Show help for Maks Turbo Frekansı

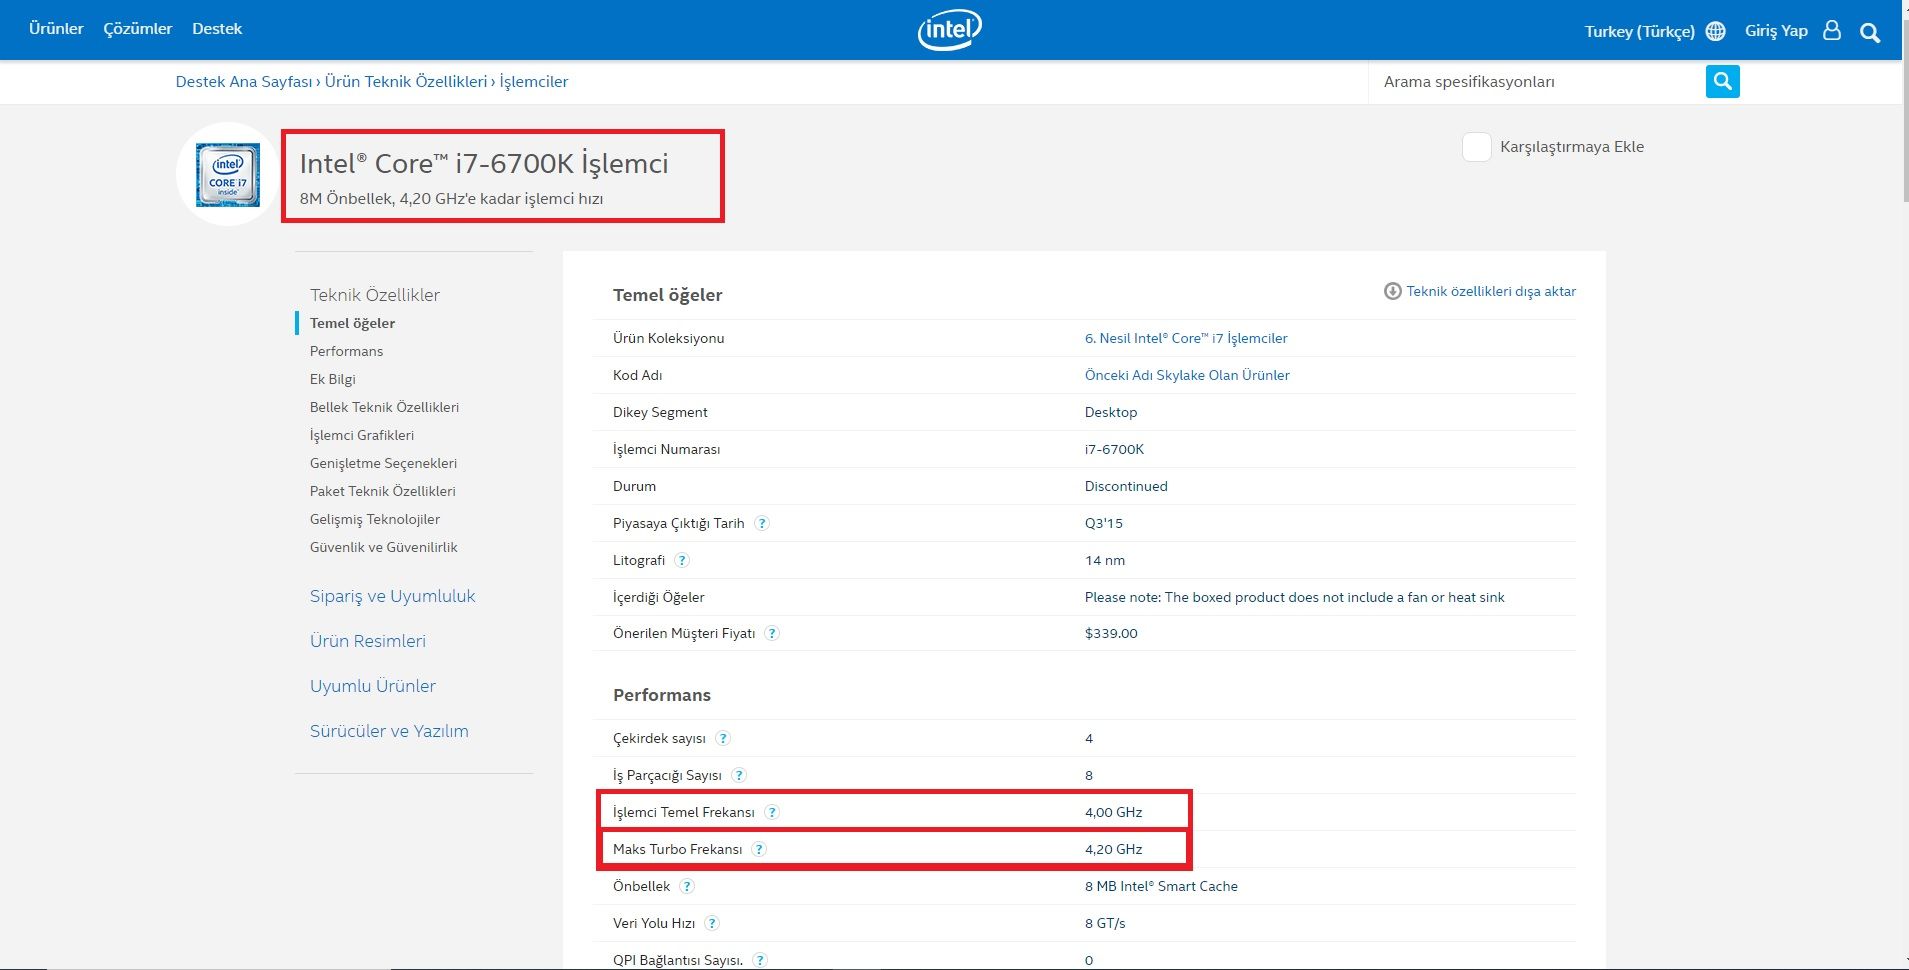pos(759,849)
